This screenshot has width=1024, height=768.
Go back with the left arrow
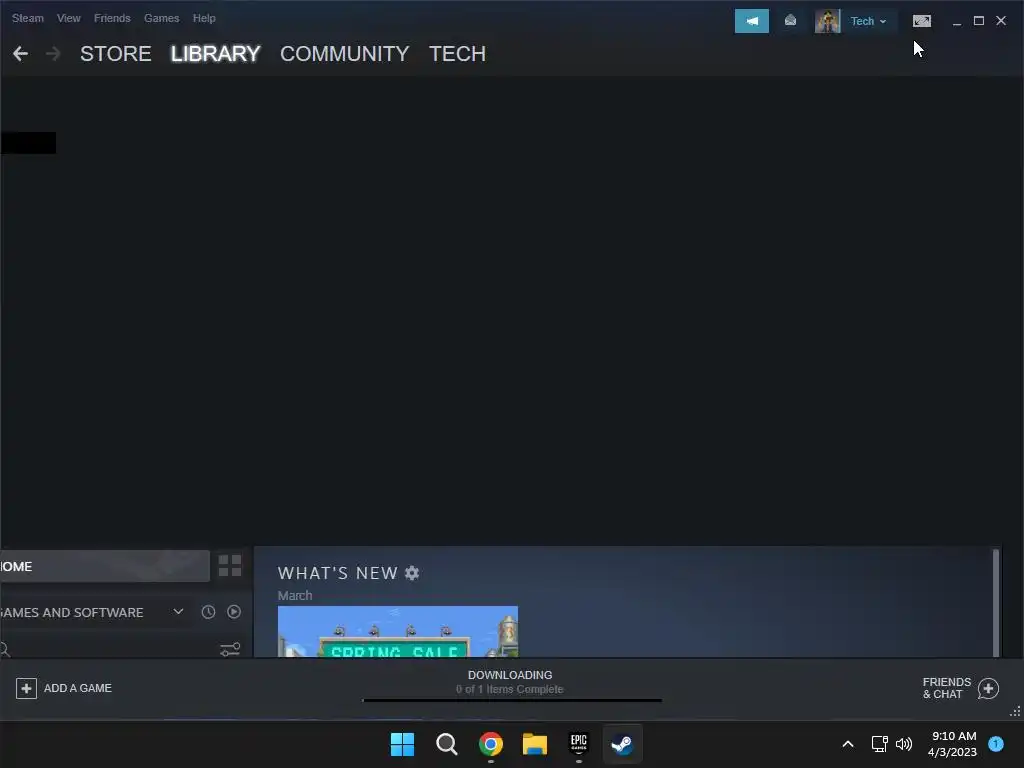click(20, 54)
